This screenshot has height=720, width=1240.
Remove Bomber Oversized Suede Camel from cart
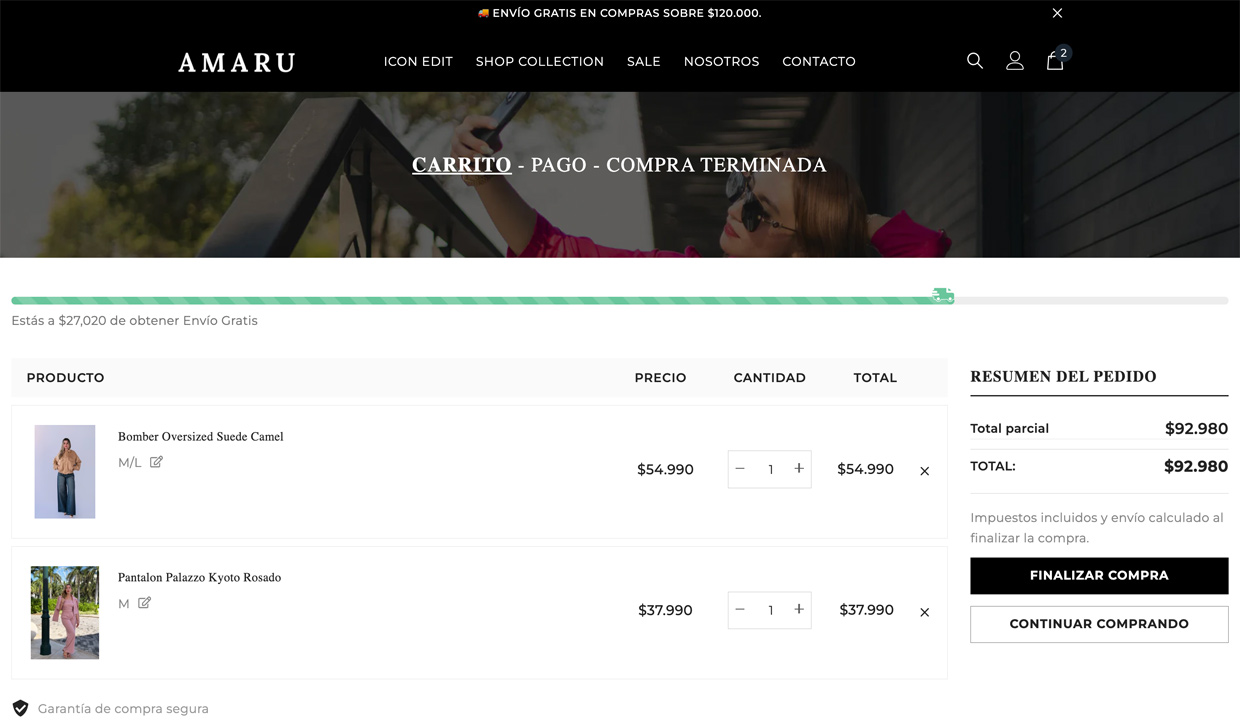click(x=924, y=471)
